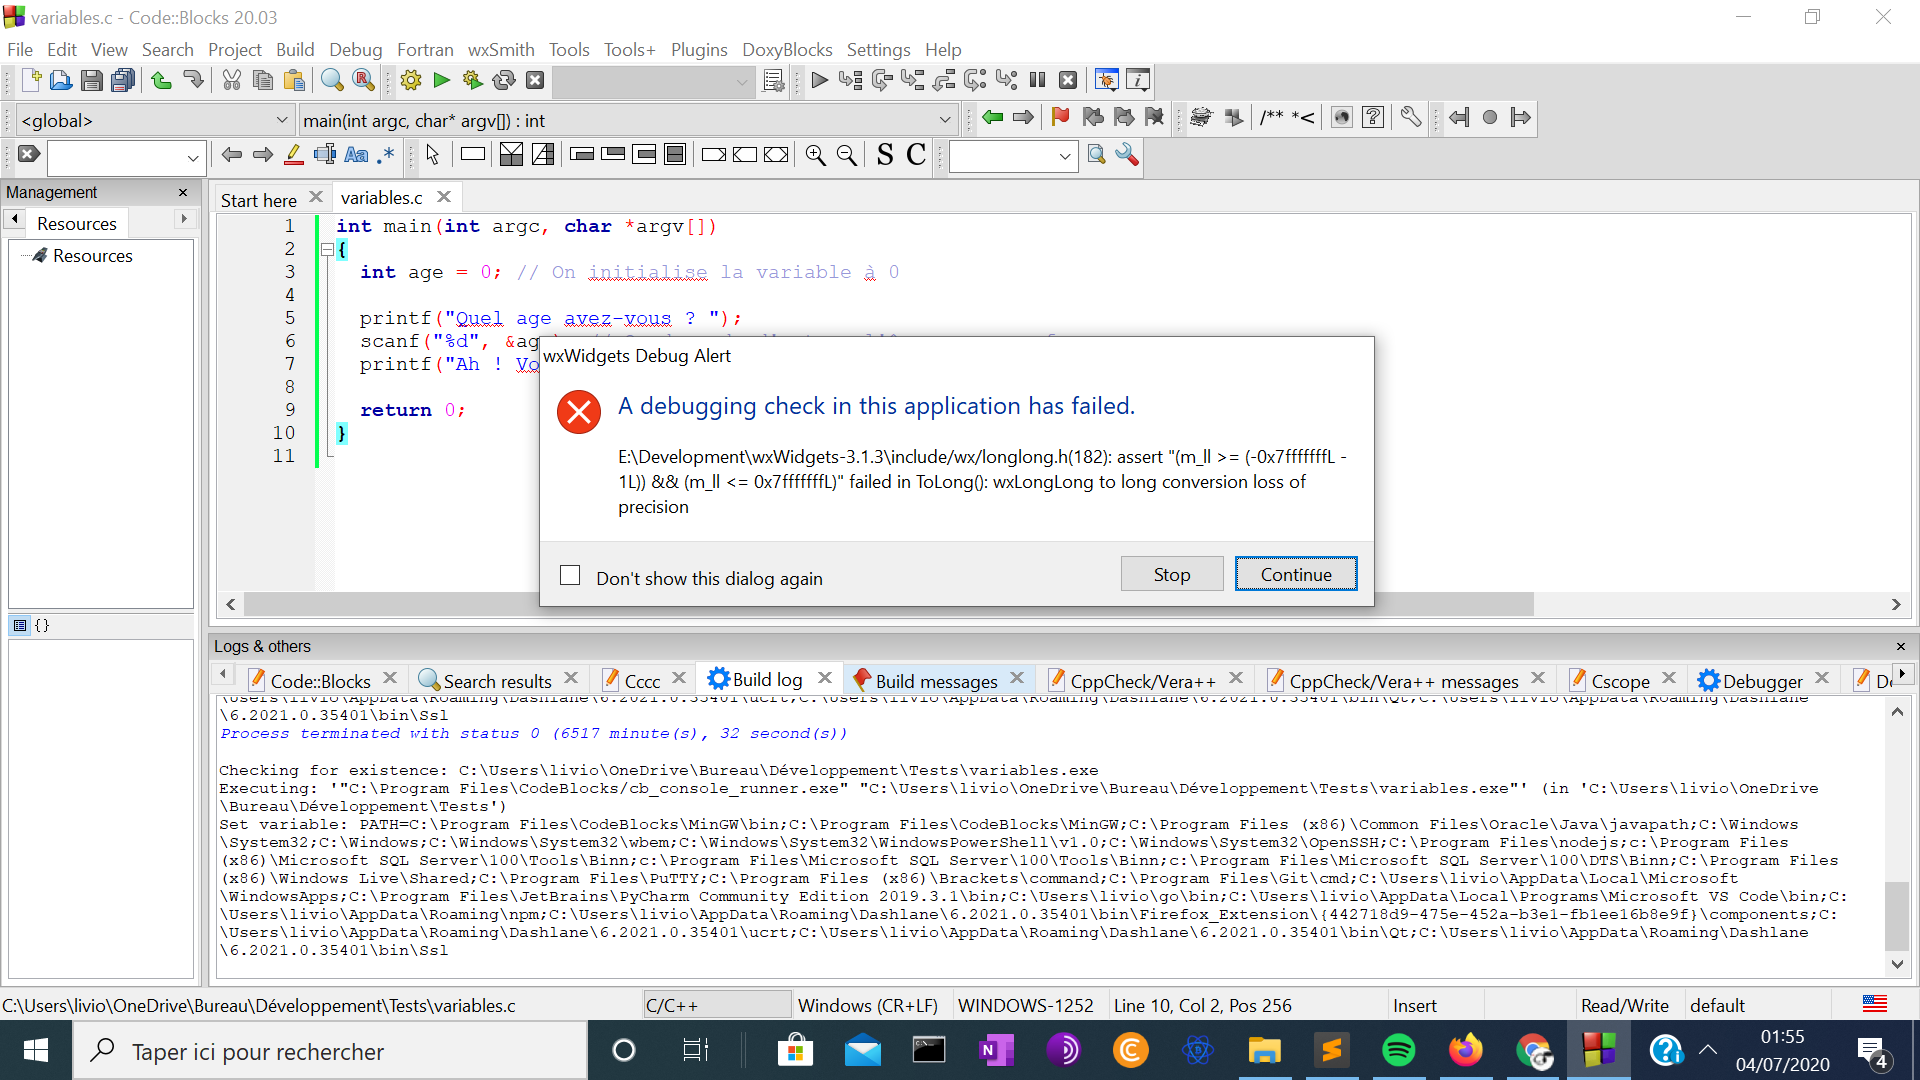Click the Build gear icon
The image size is (1920, 1080).
click(411, 81)
